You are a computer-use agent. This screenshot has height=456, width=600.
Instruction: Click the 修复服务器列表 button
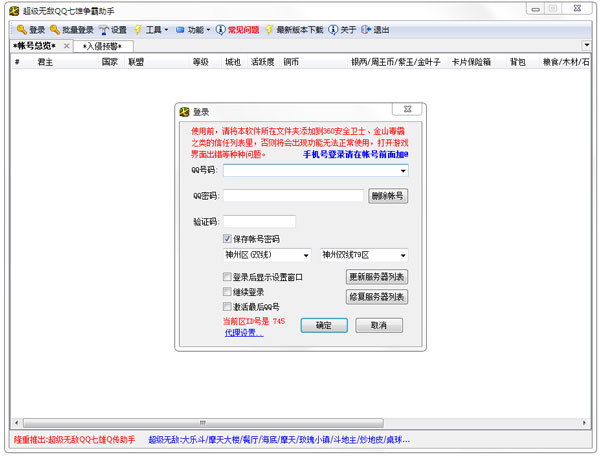click(x=377, y=297)
